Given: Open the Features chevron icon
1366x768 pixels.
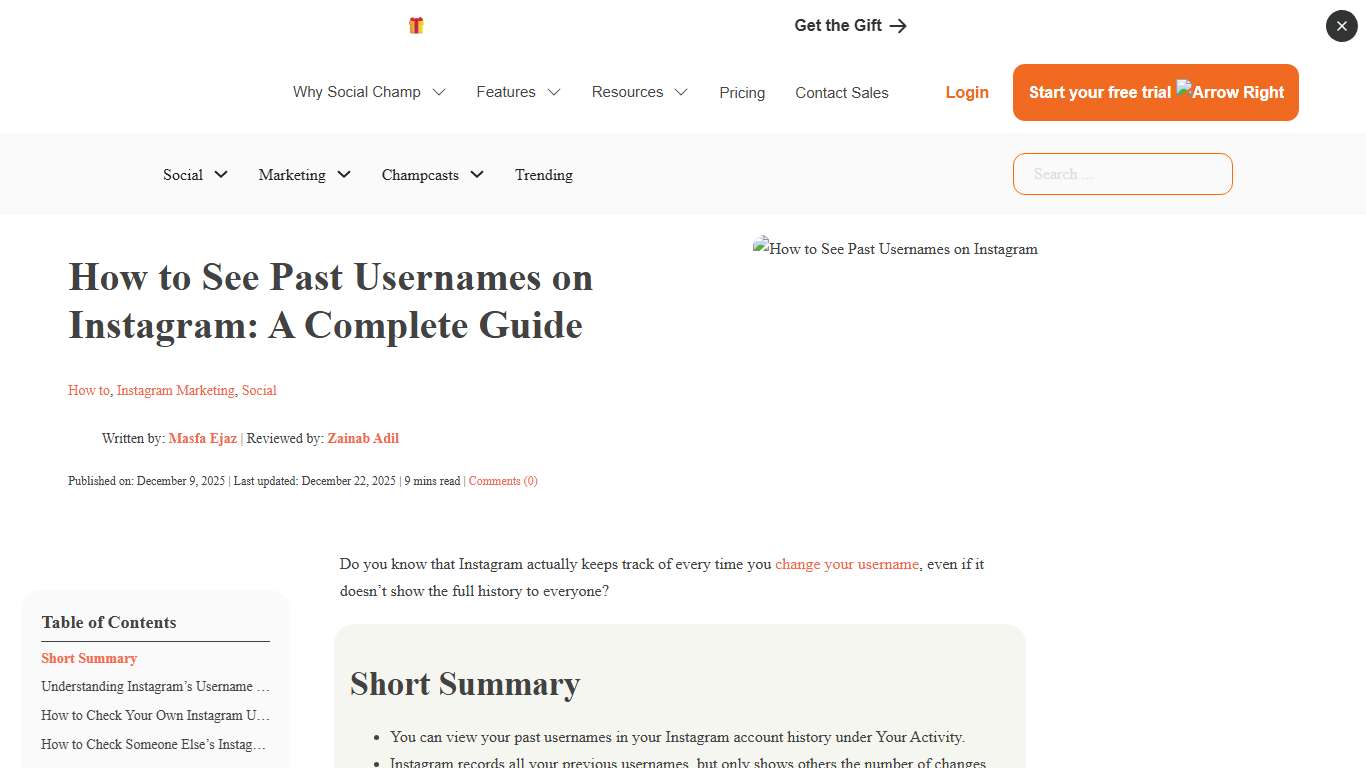Looking at the screenshot, I should [x=554, y=92].
